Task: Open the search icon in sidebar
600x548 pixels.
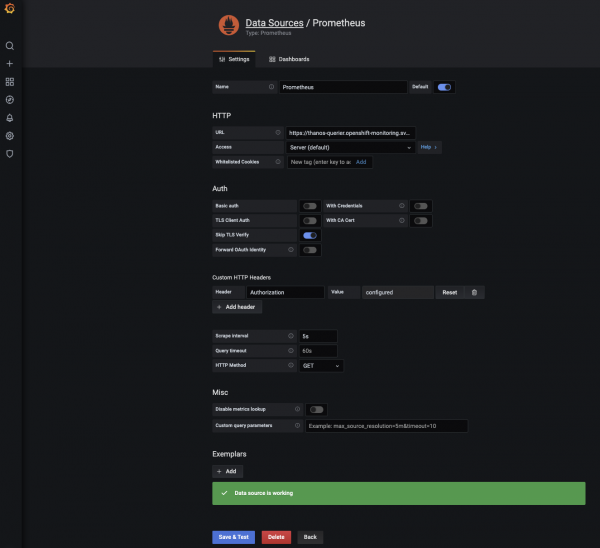Action: (x=10, y=46)
